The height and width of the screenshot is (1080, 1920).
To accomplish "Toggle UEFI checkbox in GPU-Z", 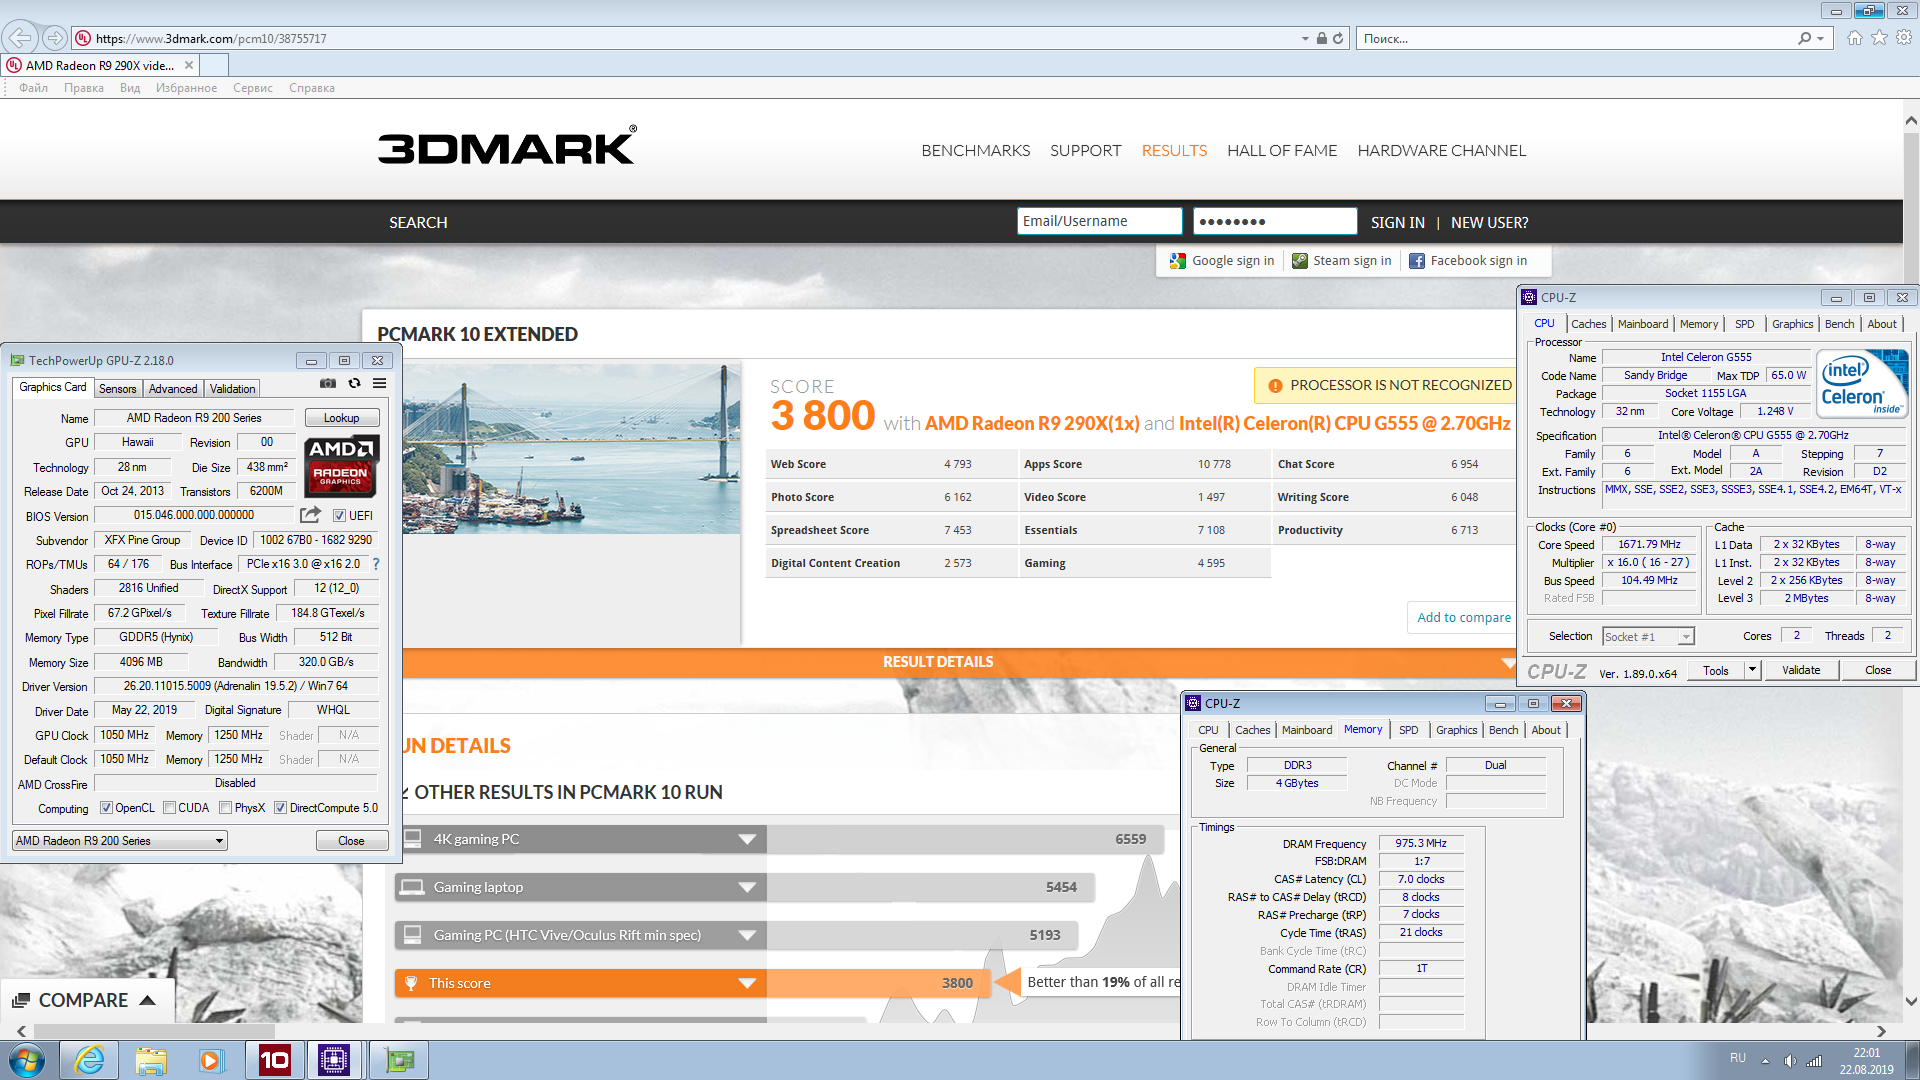I will pos(340,516).
